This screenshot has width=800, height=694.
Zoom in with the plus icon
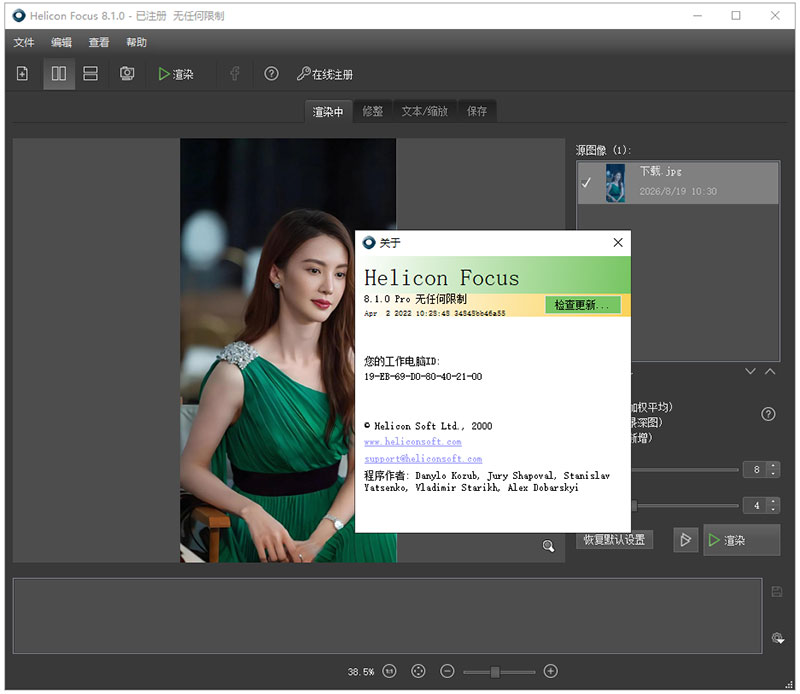click(551, 671)
